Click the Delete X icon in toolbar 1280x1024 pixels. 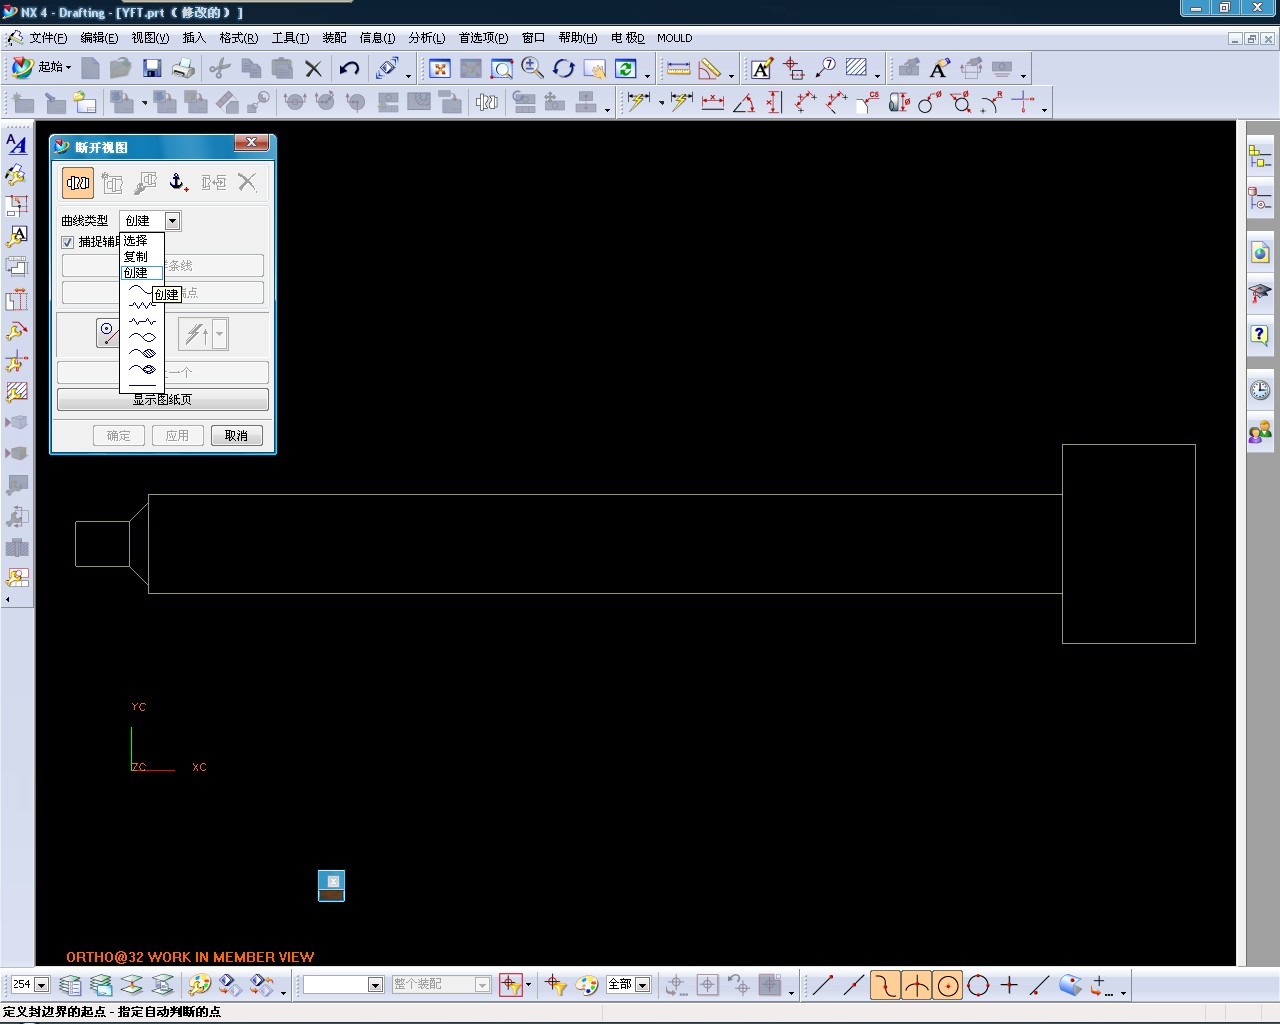coord(313,68)
